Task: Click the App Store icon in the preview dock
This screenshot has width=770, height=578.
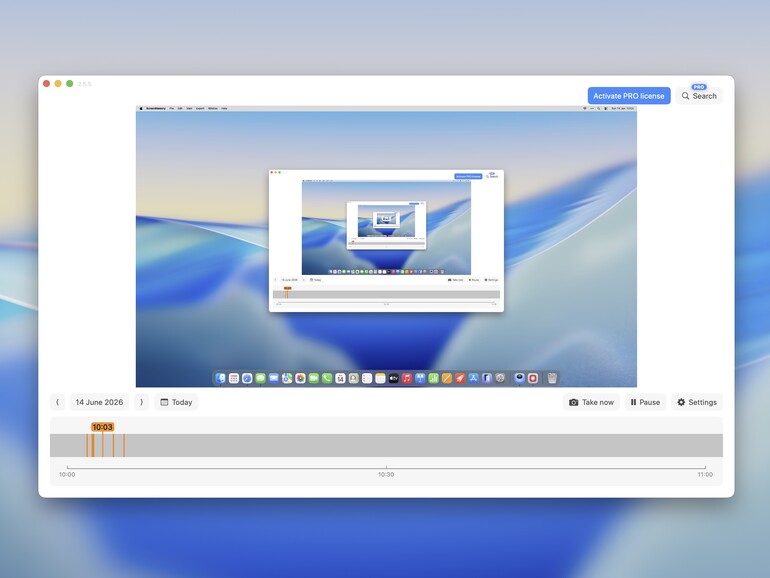Action: click(473, 378)
